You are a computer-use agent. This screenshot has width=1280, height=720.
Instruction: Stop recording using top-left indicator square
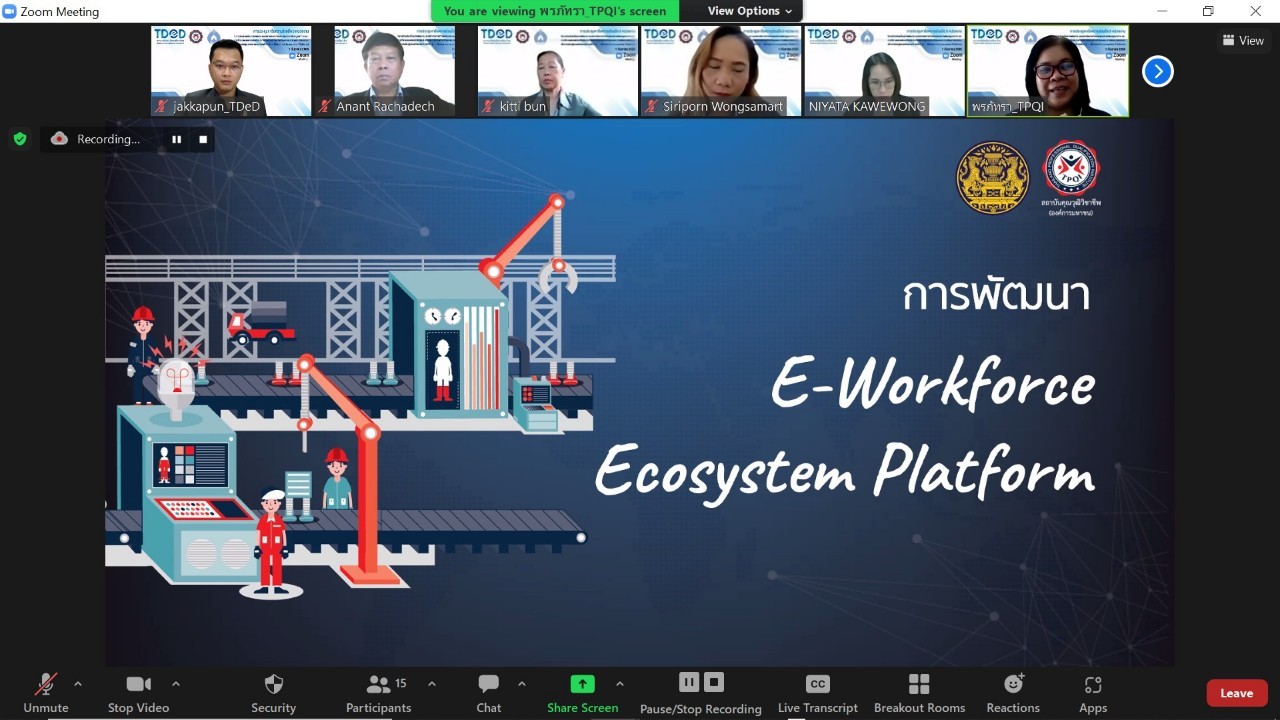(203, 140)
